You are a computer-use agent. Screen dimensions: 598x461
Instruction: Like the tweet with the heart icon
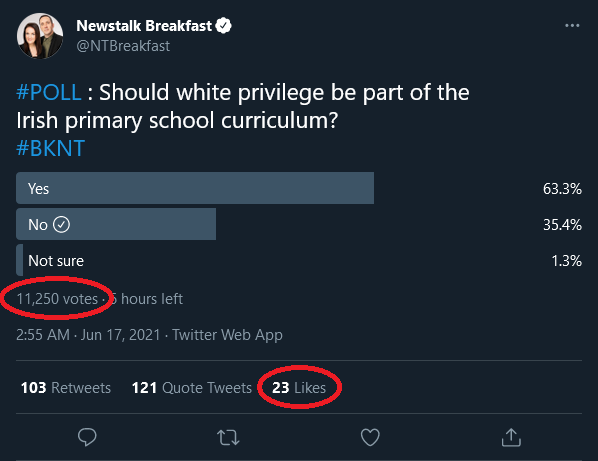(370, 437)
